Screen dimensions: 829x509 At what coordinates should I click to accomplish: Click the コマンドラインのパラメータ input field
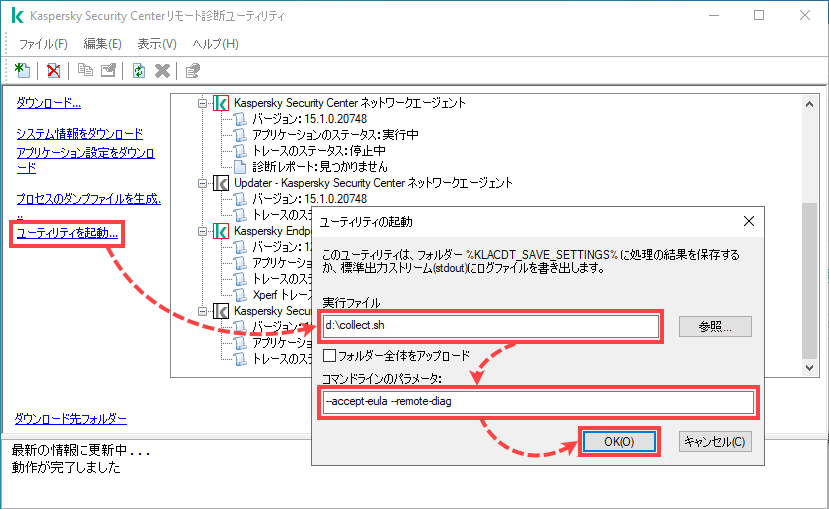pos(538,402)
